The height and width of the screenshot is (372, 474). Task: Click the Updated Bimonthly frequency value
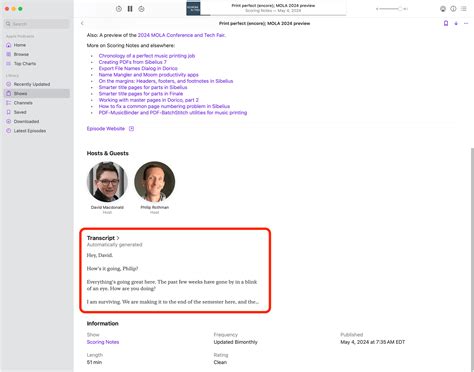[235, 342]
